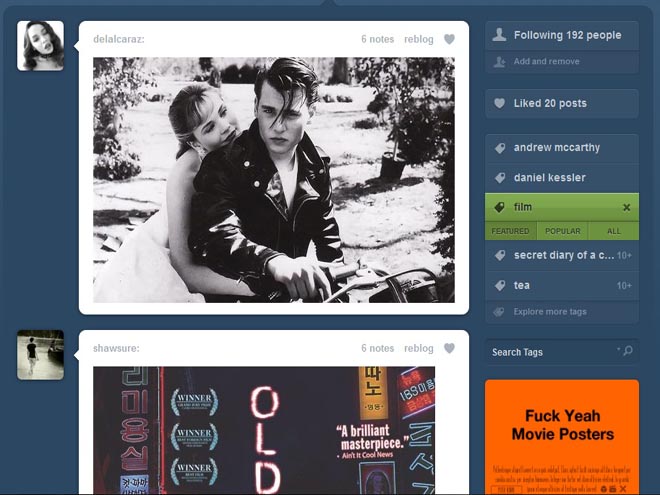The image size is (660, 495).
Task: Switch to the Popular tab
Action: pos(562,231)
